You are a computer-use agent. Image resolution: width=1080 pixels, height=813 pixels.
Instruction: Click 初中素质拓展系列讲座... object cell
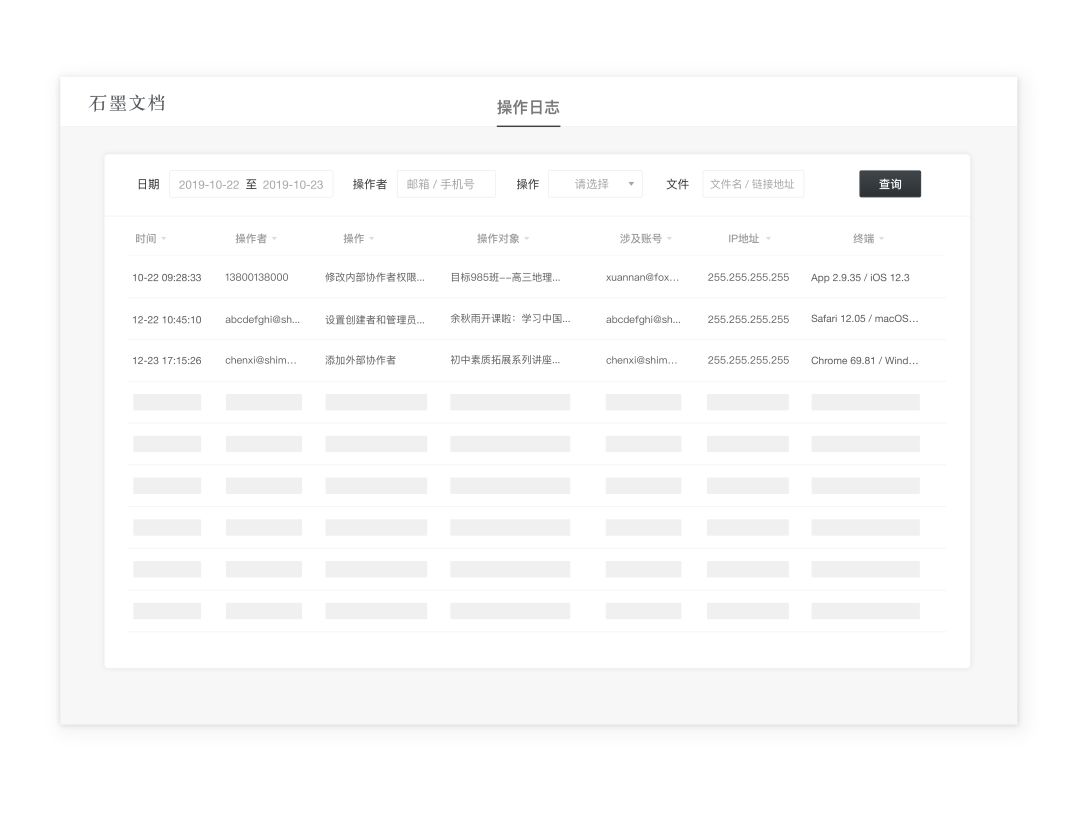pos(505,360)
